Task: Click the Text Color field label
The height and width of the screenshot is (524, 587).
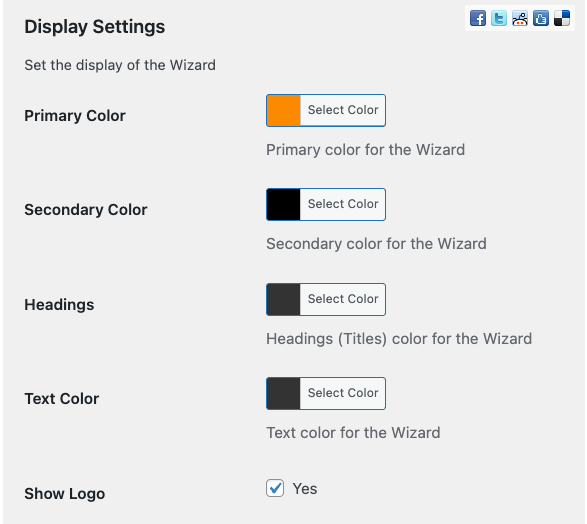Action: tap(62, 399)
